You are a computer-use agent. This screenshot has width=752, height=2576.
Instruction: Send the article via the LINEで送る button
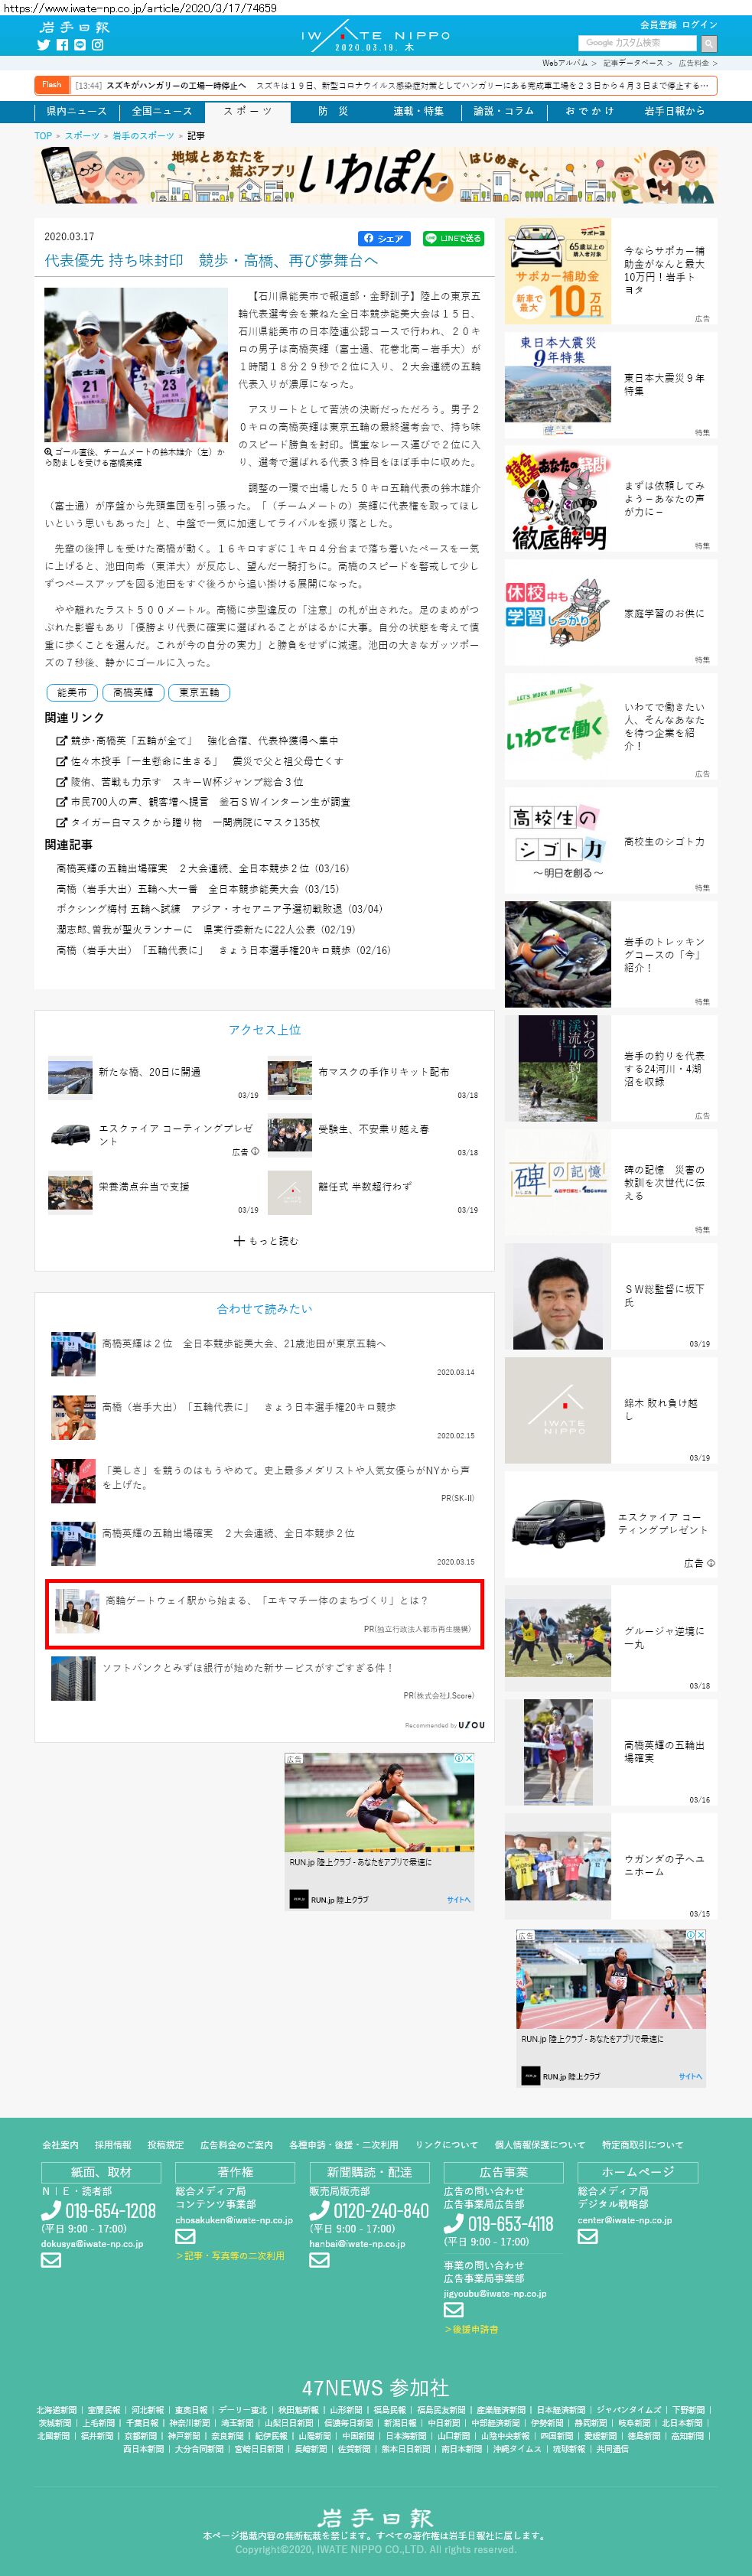click(453, 238)
